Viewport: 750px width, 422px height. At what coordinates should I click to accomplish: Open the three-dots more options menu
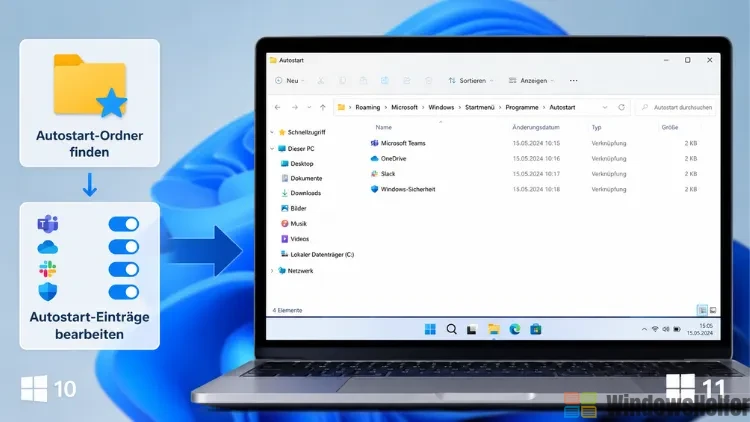coord(574,81)
